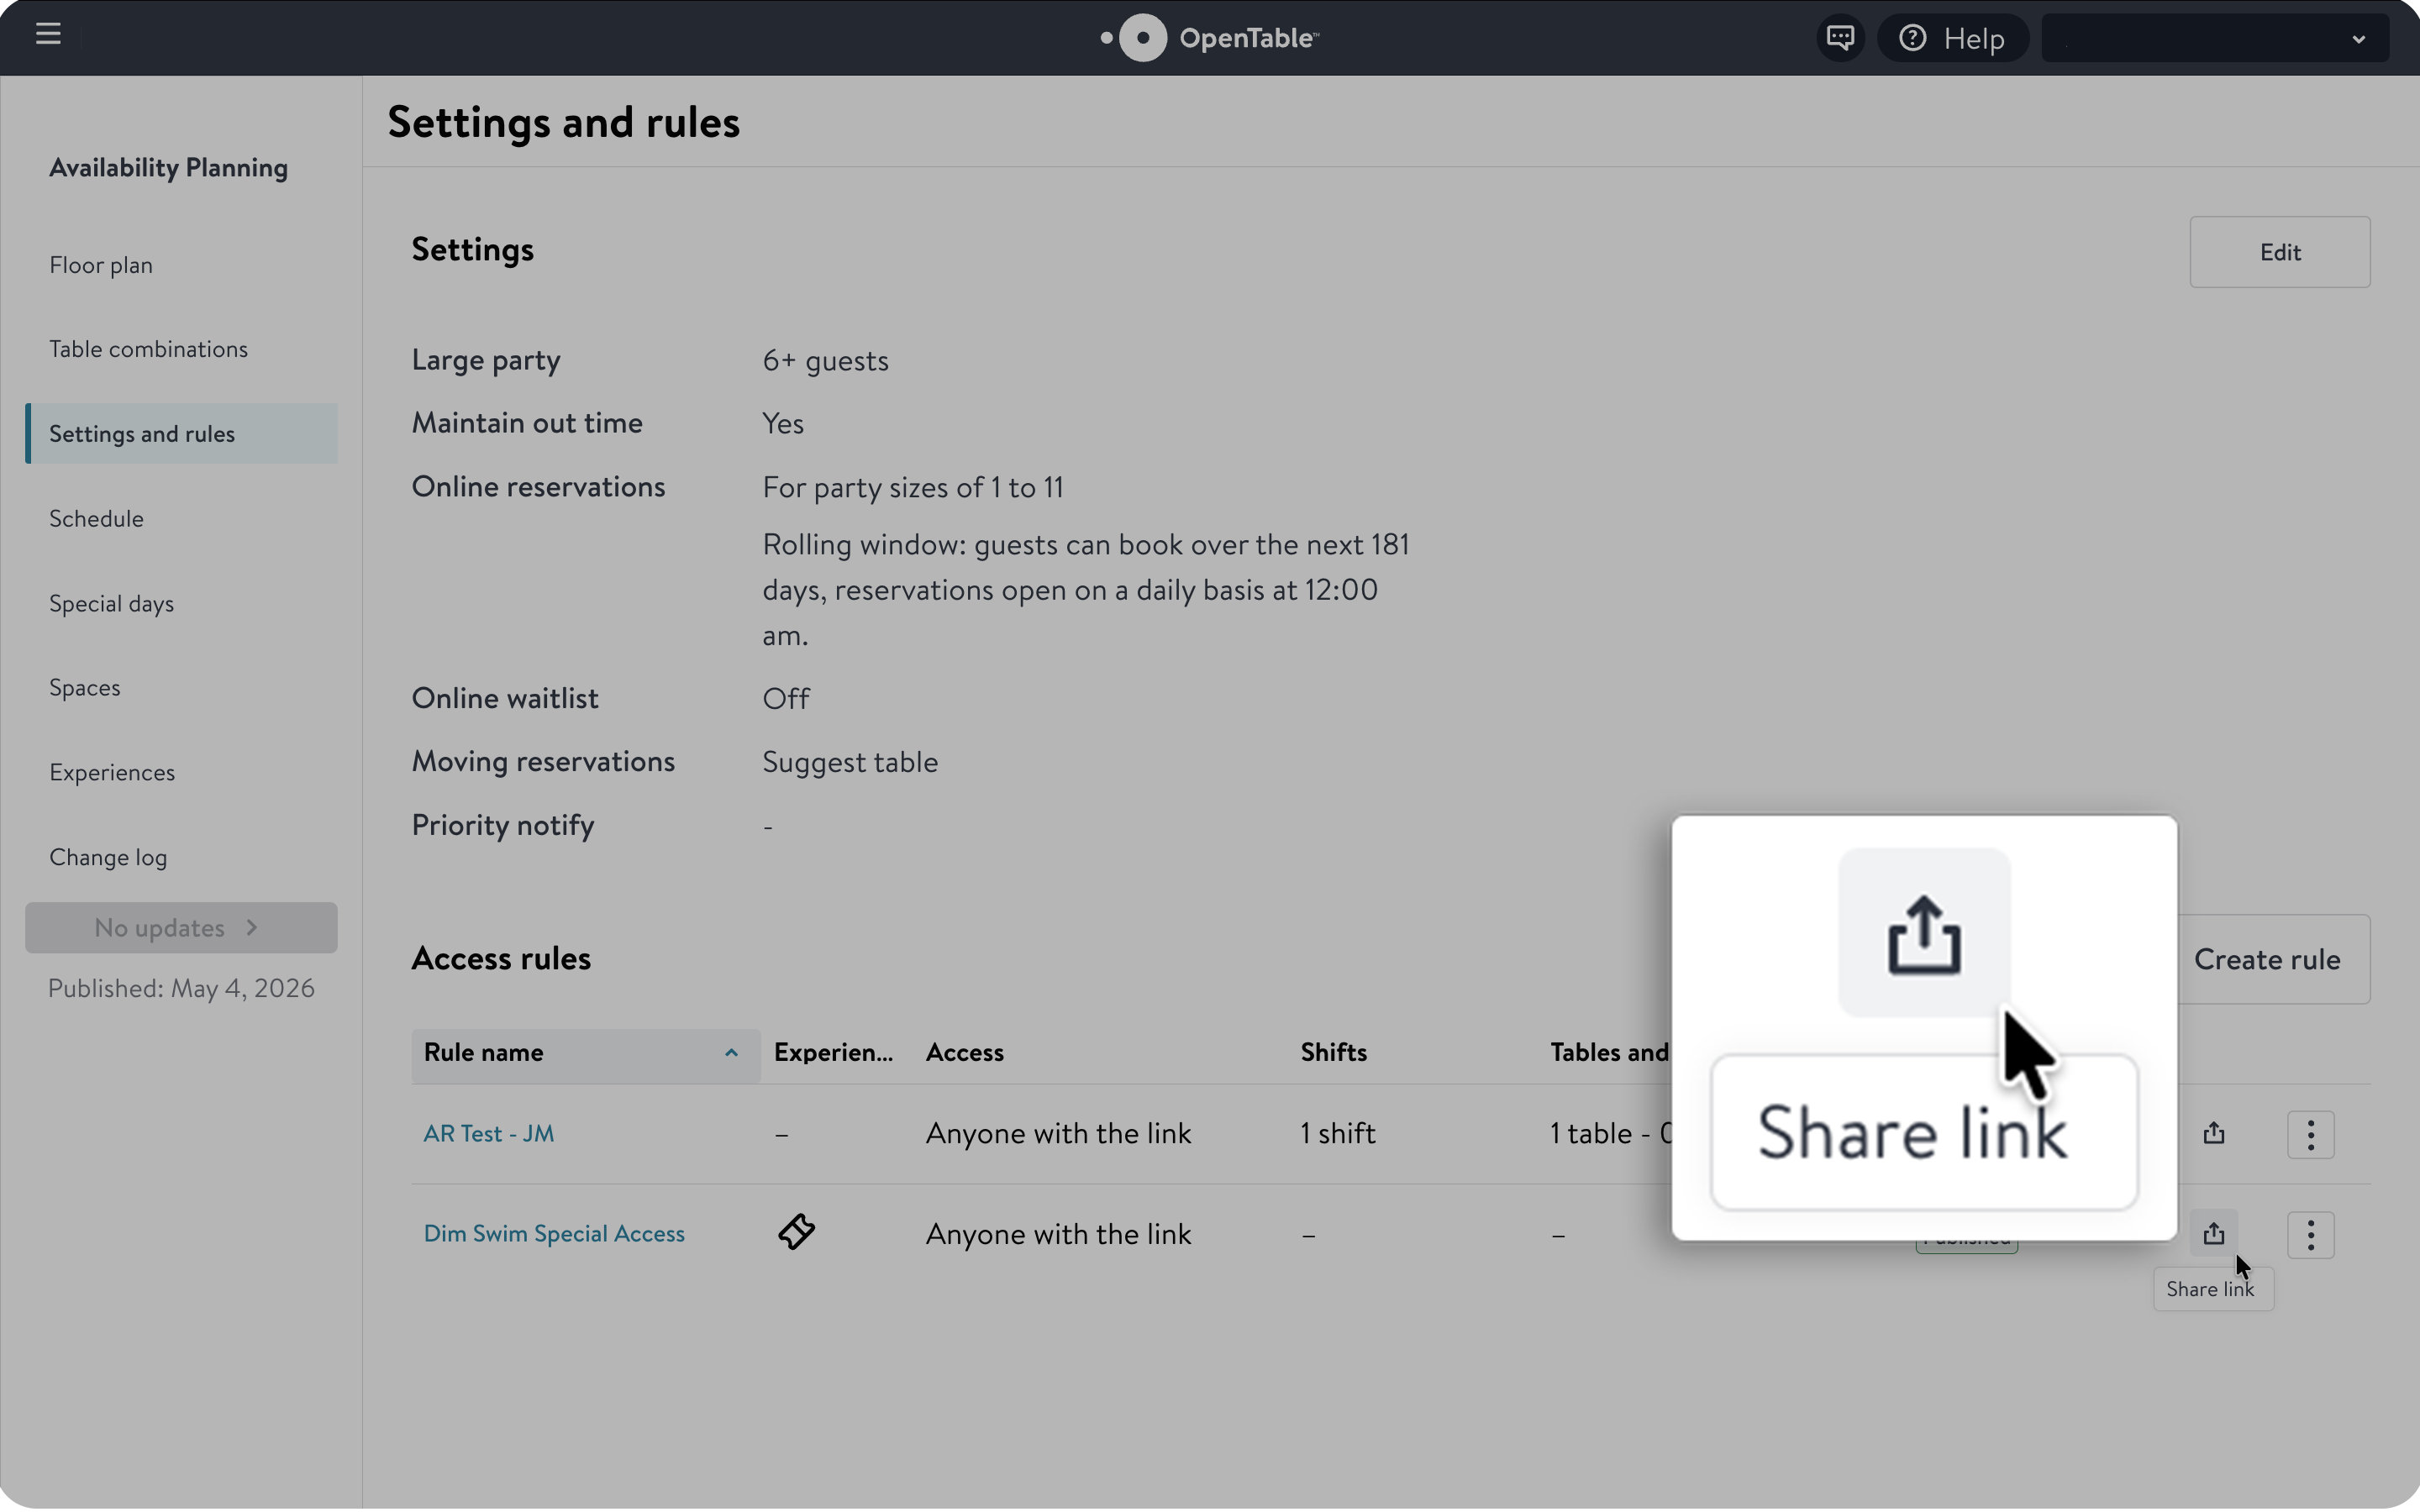Open the Help menu

click(1952, 38)
